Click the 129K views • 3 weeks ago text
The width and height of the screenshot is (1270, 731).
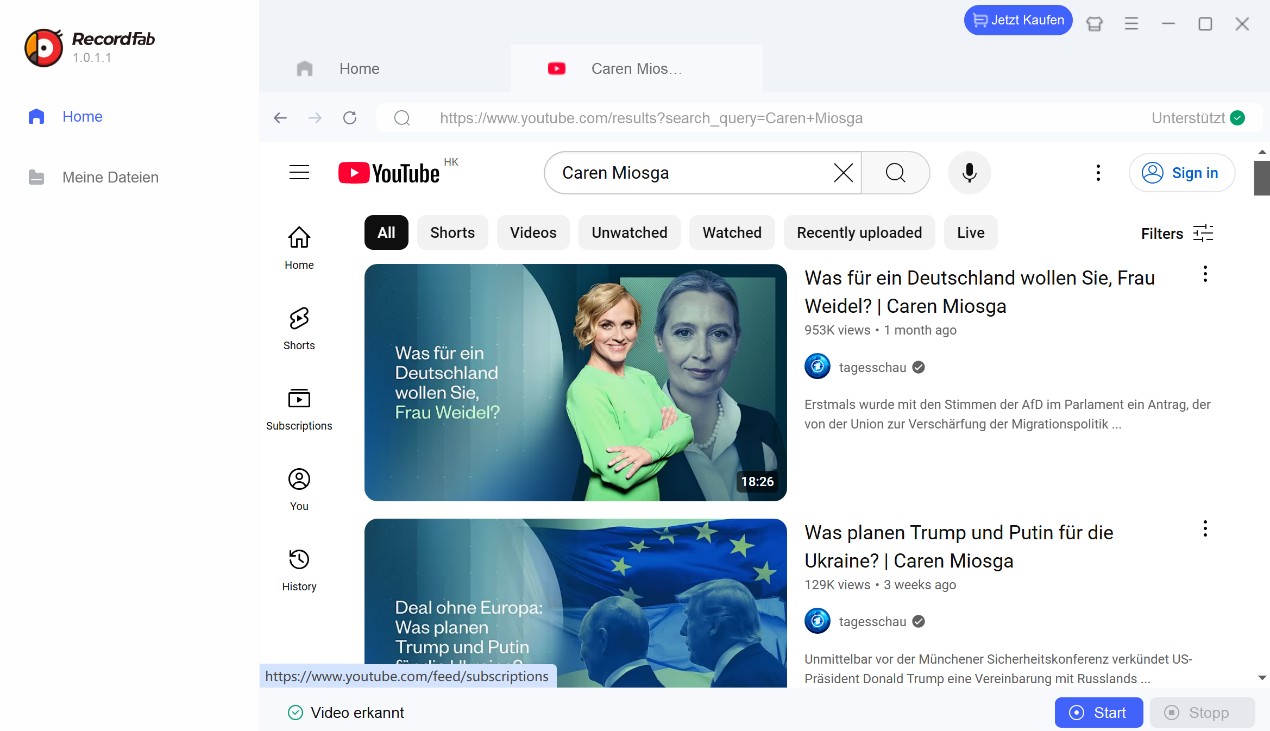880,585
